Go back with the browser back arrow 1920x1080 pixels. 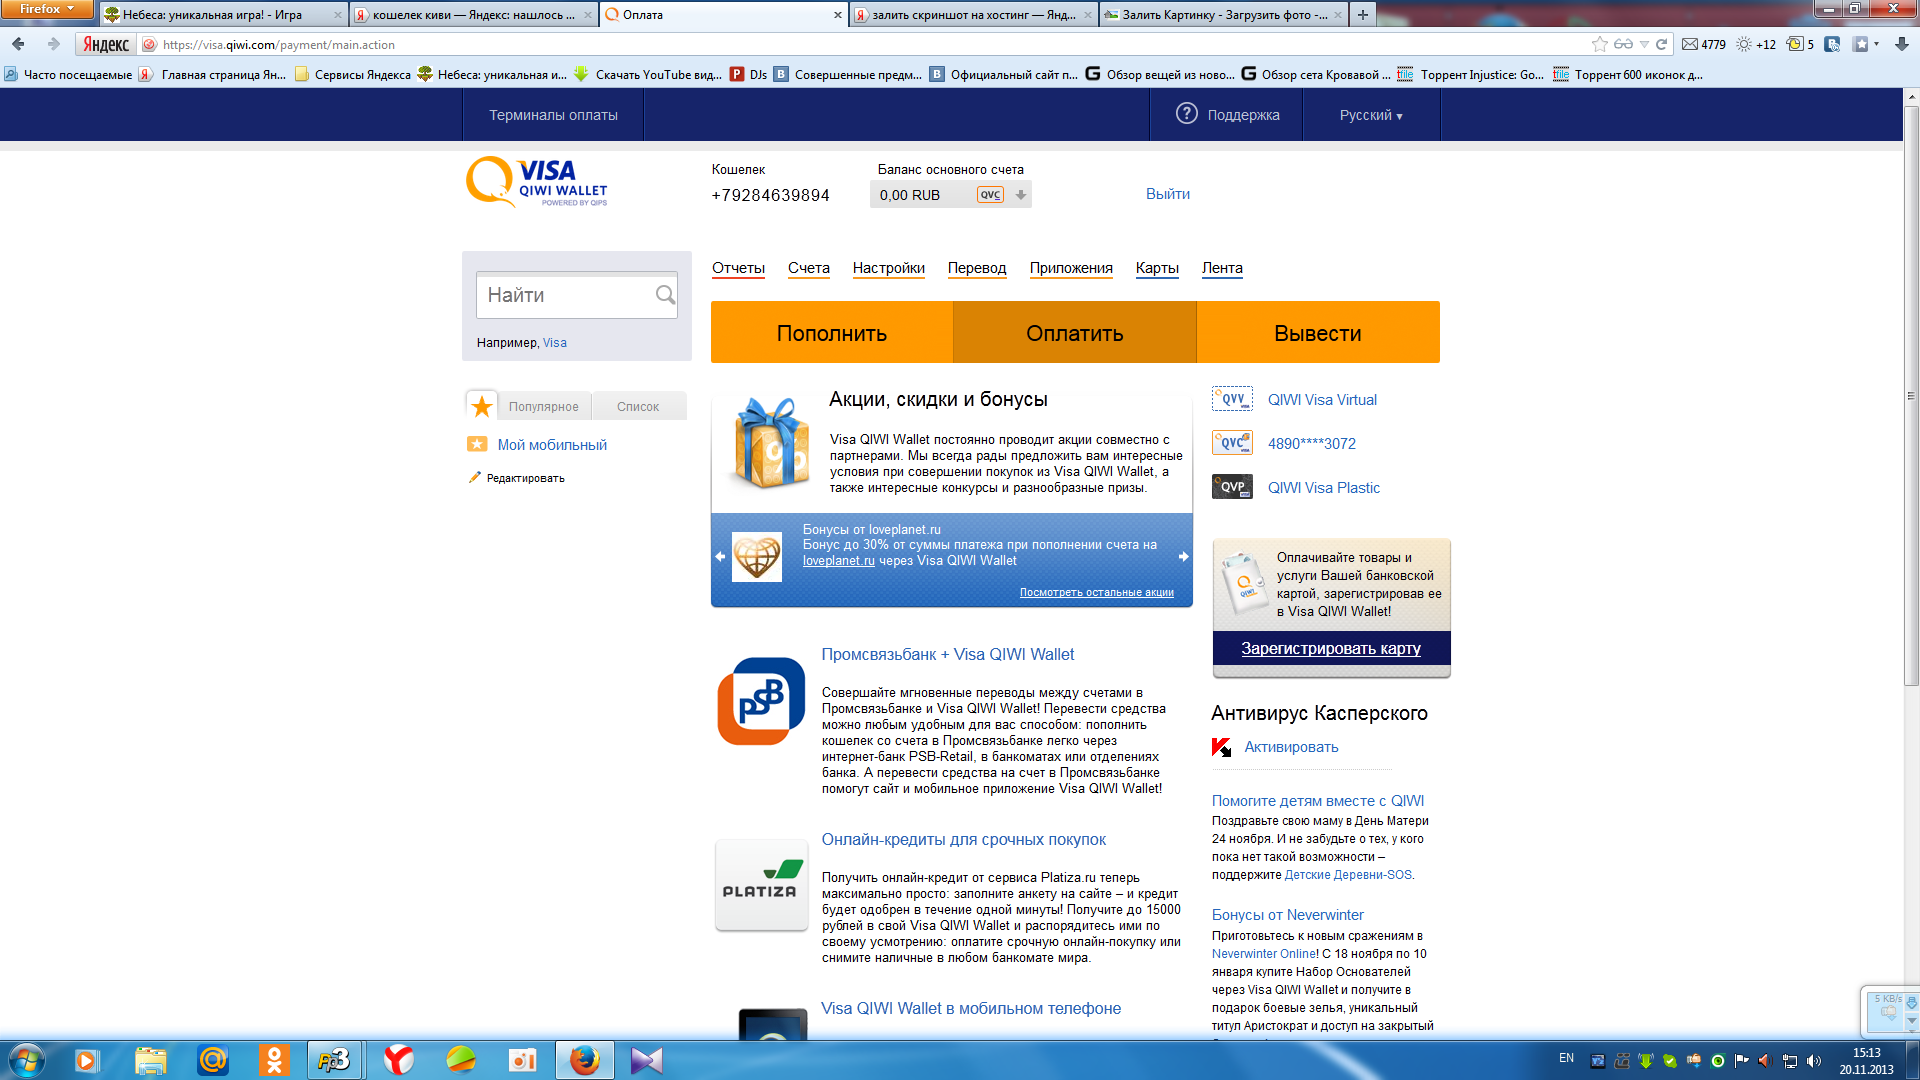[18, 44]
